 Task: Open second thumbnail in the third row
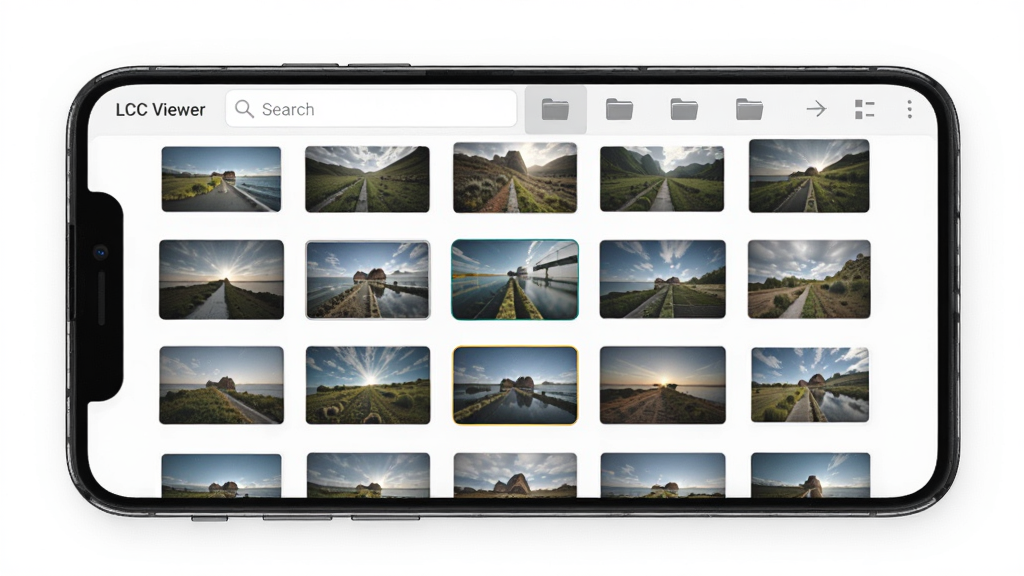pyautogui.click(x=368, y=385)
